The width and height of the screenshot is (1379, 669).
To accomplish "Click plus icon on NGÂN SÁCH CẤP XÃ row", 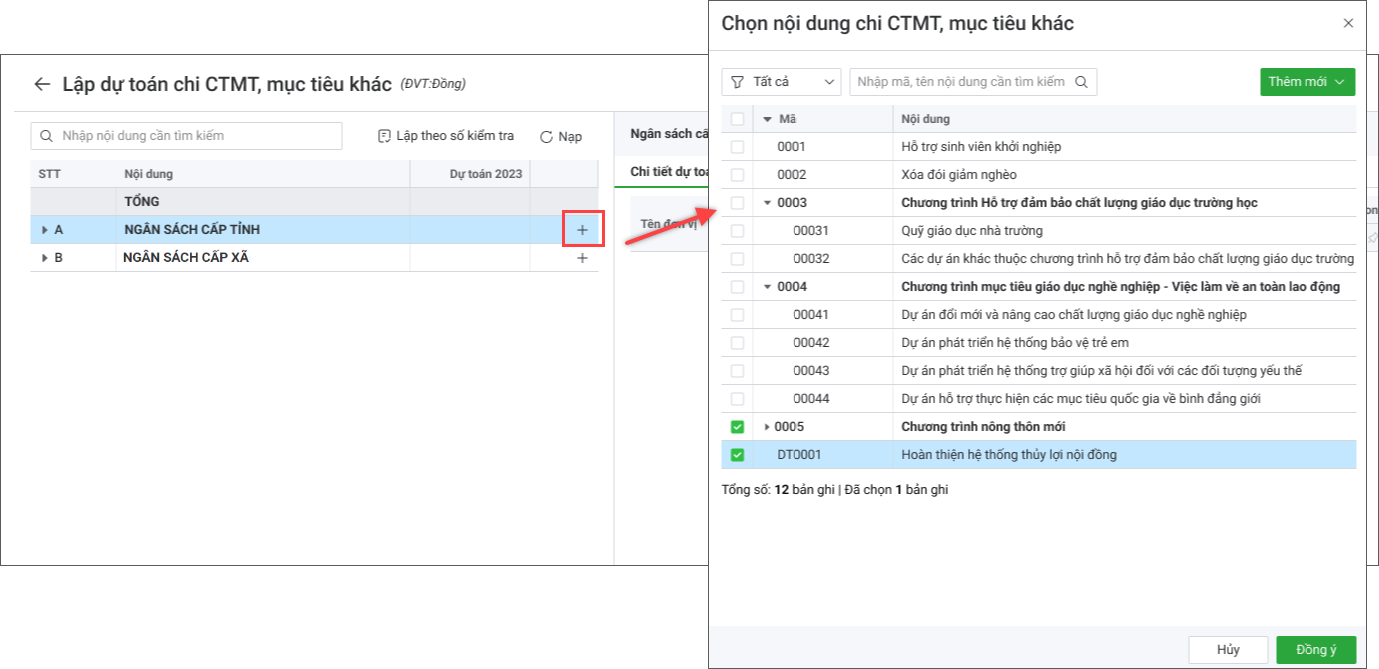I will pyautogui.click(x=582, y=258).
